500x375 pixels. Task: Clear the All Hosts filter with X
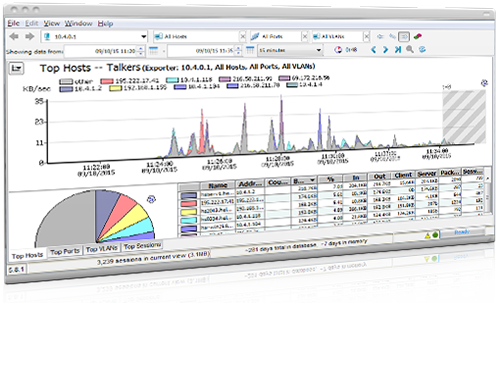(243, 36)
